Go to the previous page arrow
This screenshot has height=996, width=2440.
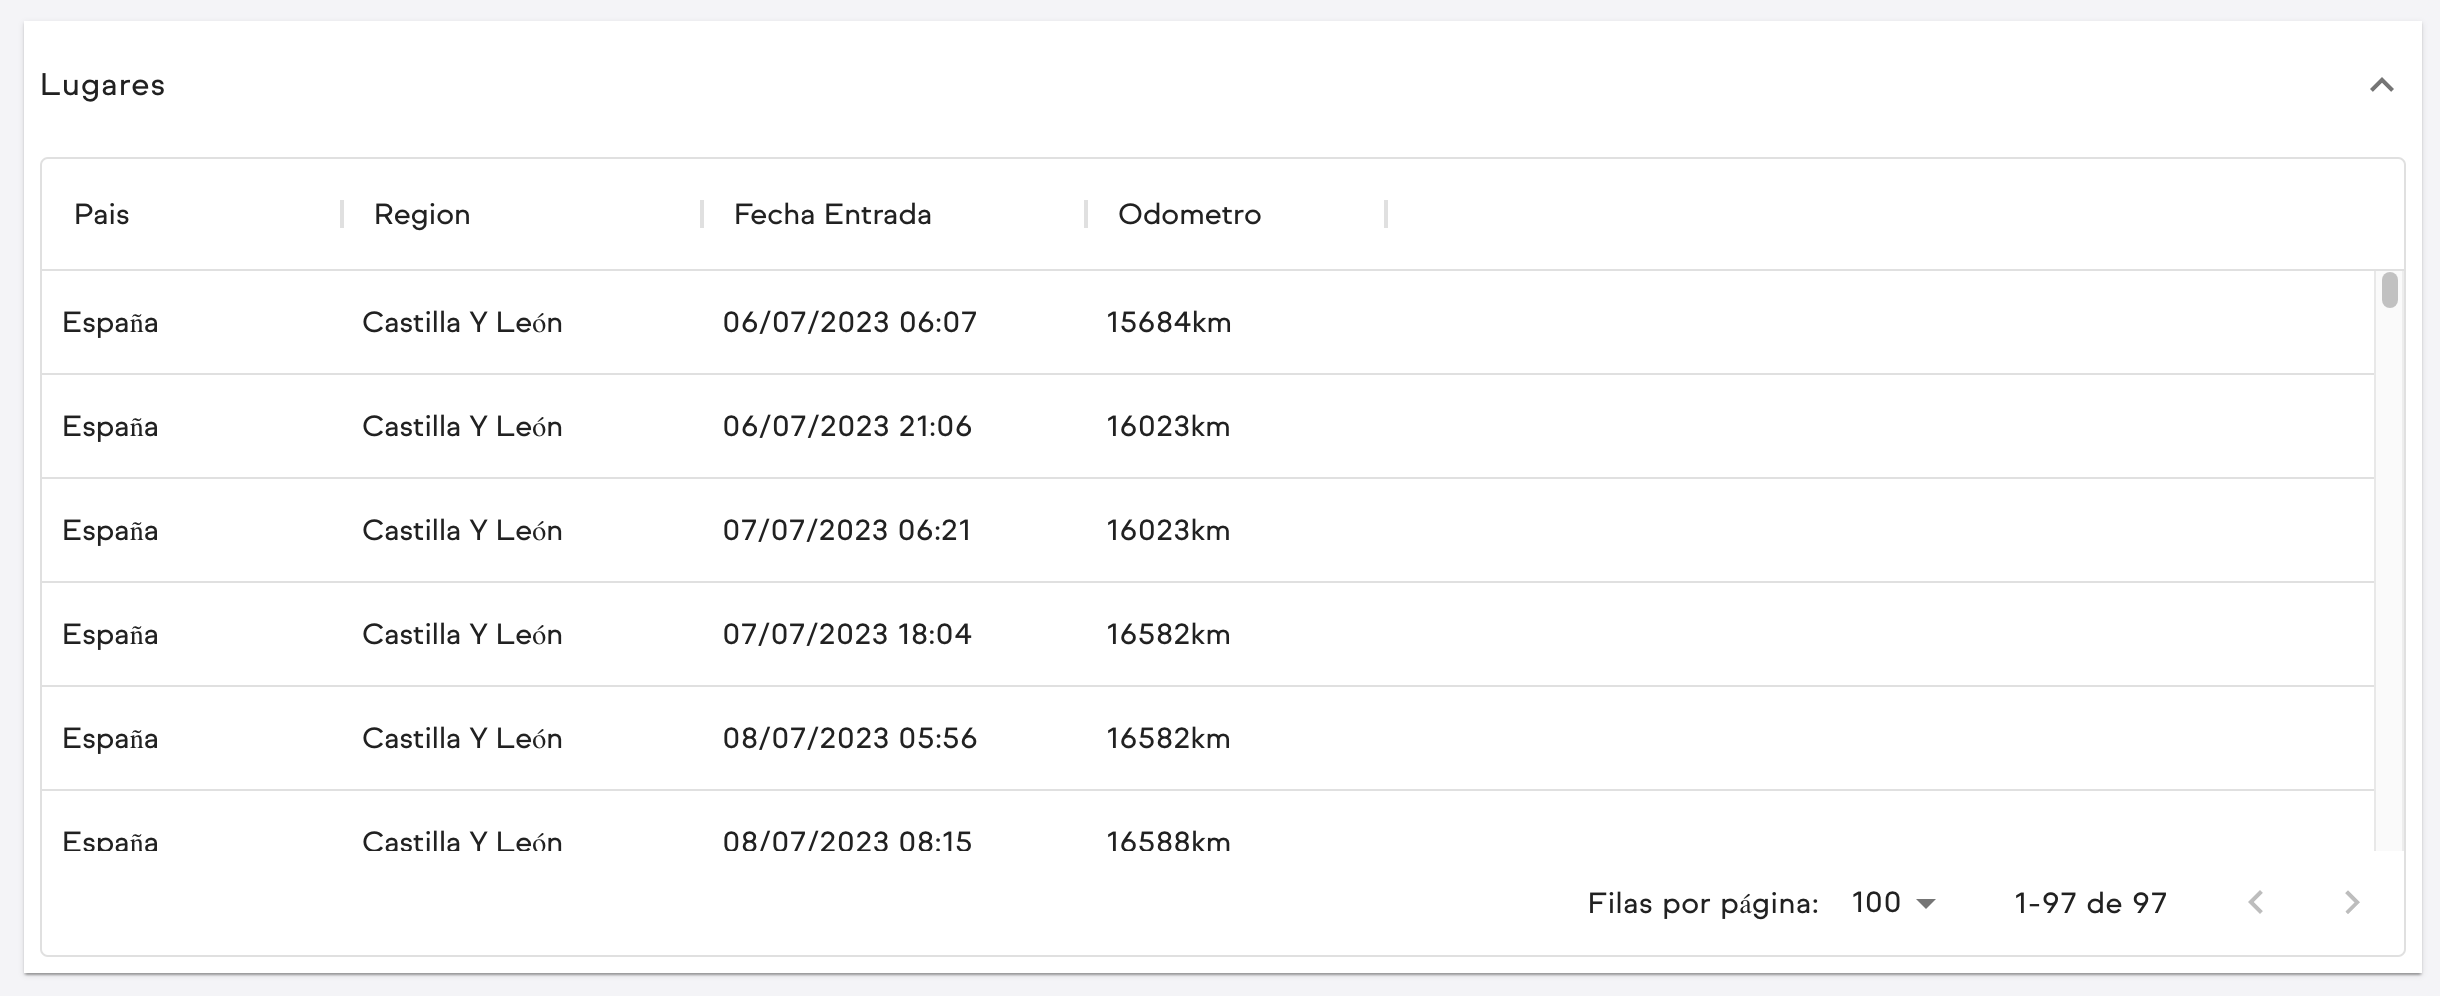click(x=2256, y=903)
